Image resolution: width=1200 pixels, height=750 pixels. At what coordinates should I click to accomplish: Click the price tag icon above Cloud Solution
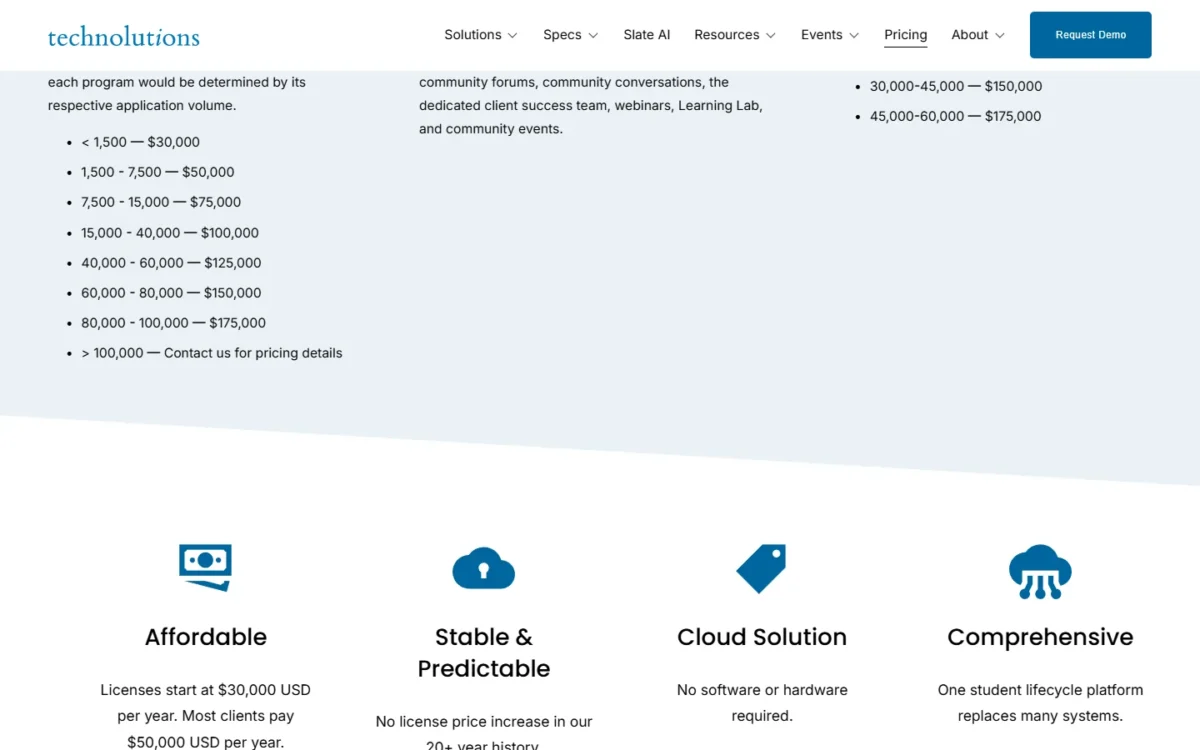pyautogui.click(x=762, y=568)
